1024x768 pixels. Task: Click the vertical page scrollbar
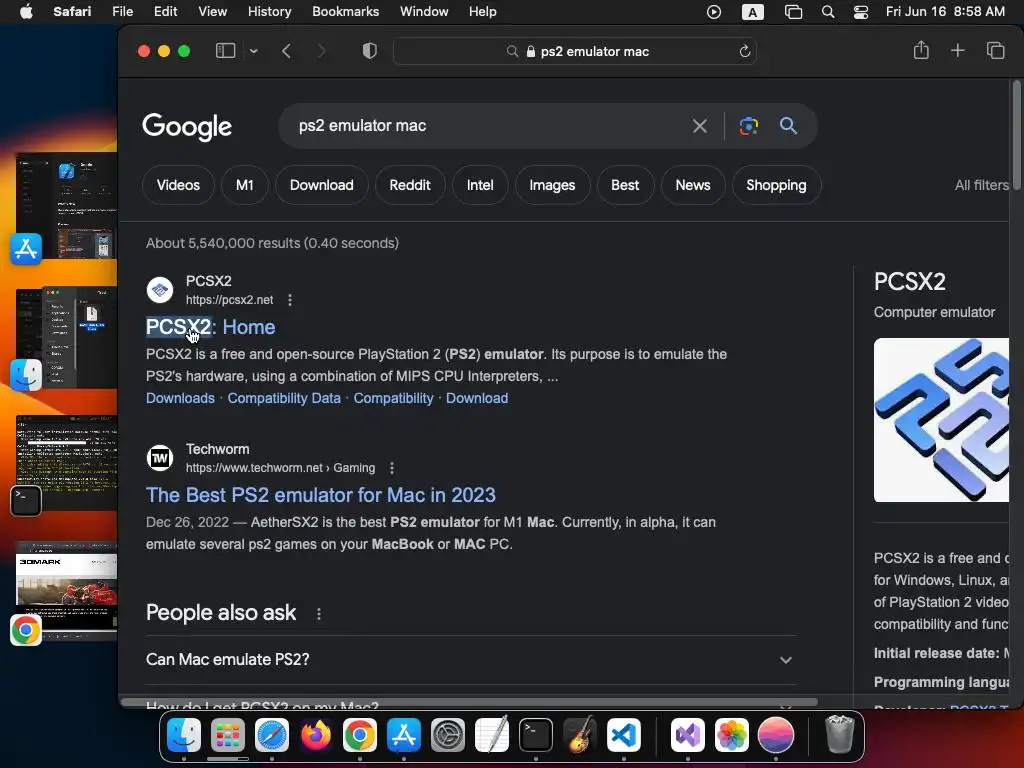coord(1016,134)
